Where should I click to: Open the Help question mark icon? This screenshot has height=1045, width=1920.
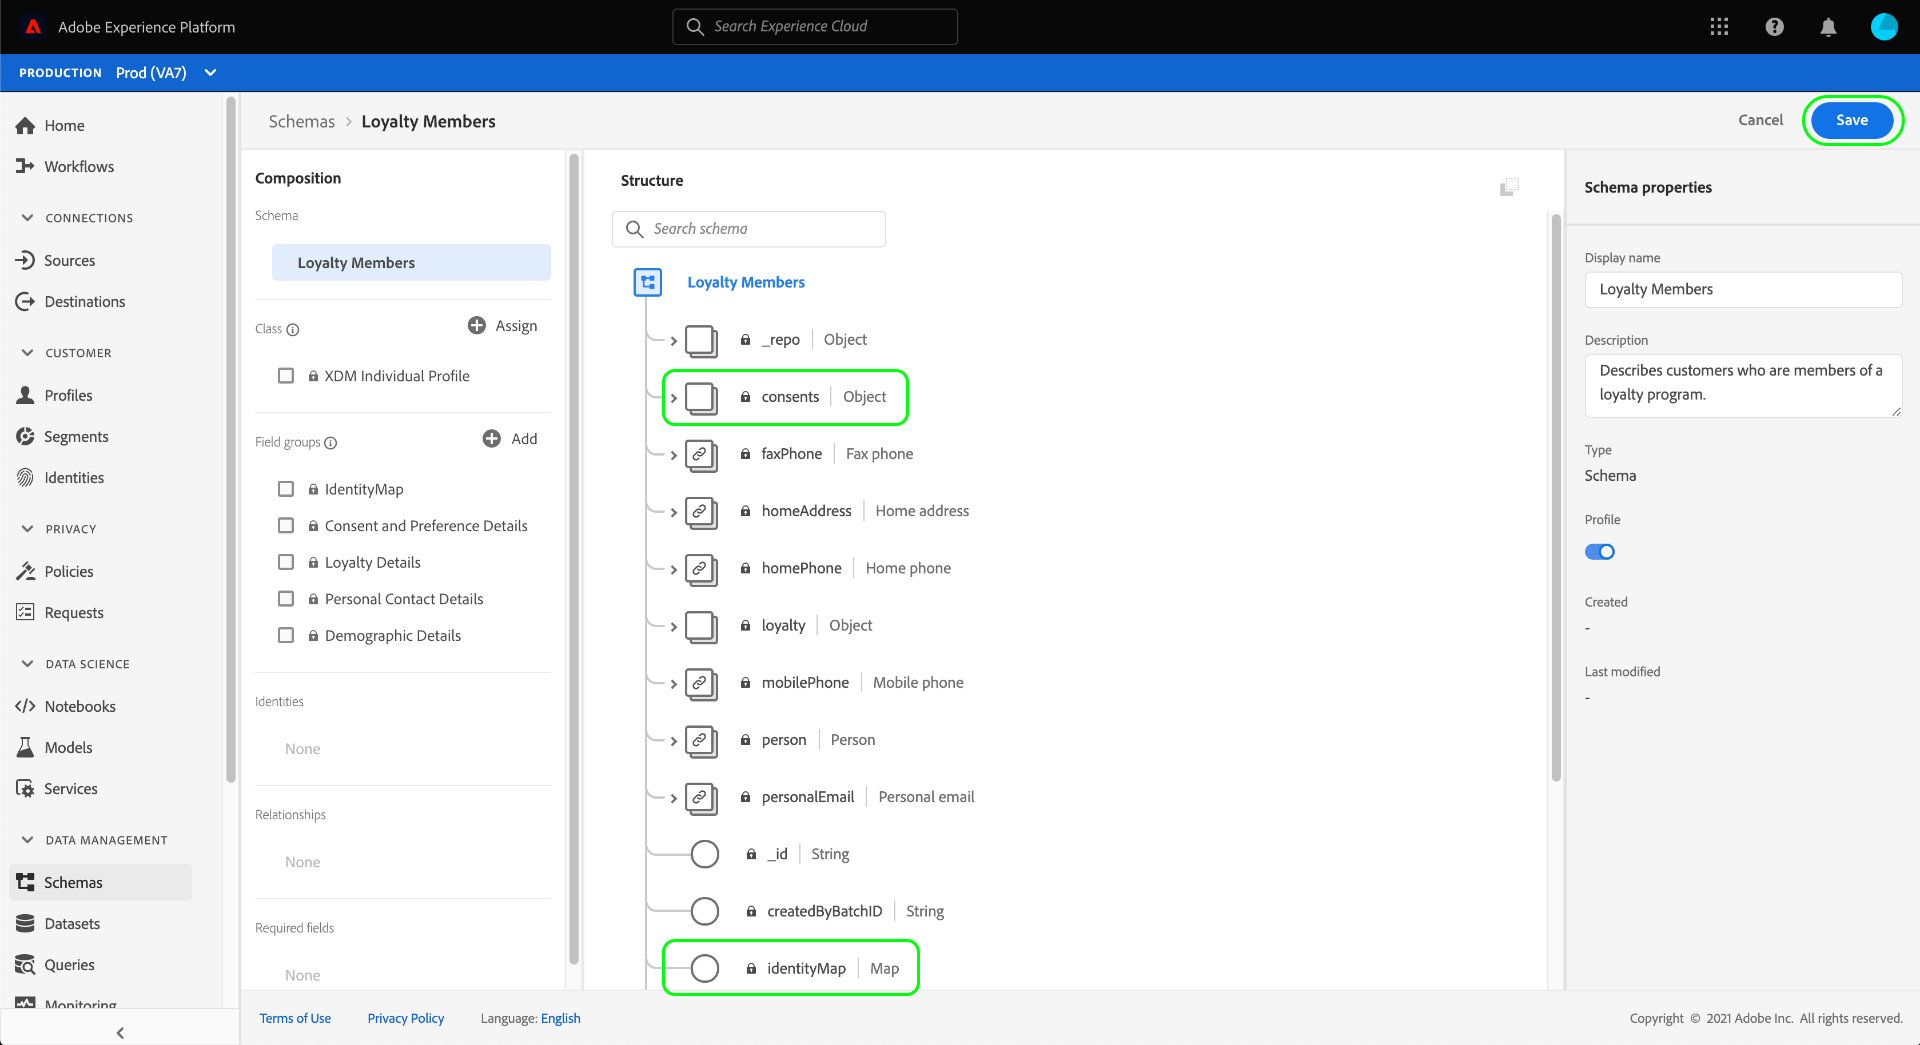tap(1774, 27)
